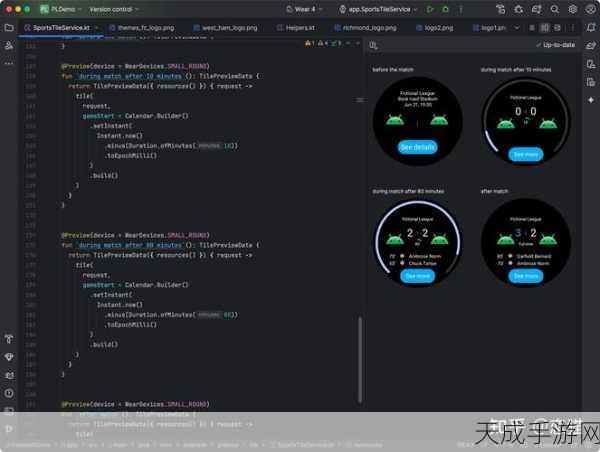Click See more in 80 minutes preview
The width and height of the screenshot is (600, 452).
click(417, 276)
